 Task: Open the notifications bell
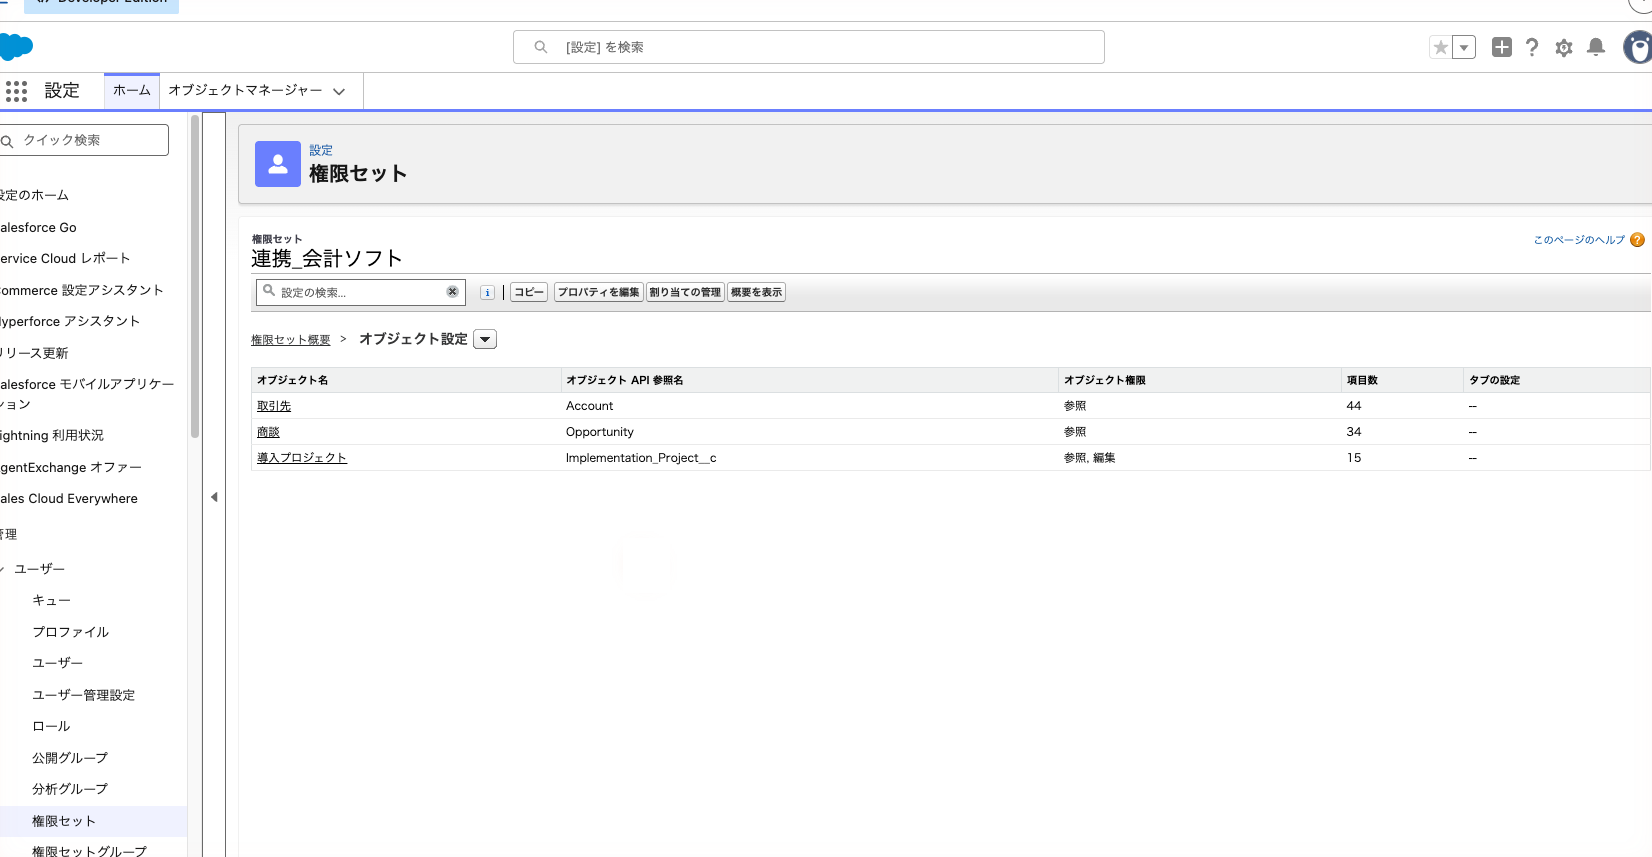[x=1596, y=47]
